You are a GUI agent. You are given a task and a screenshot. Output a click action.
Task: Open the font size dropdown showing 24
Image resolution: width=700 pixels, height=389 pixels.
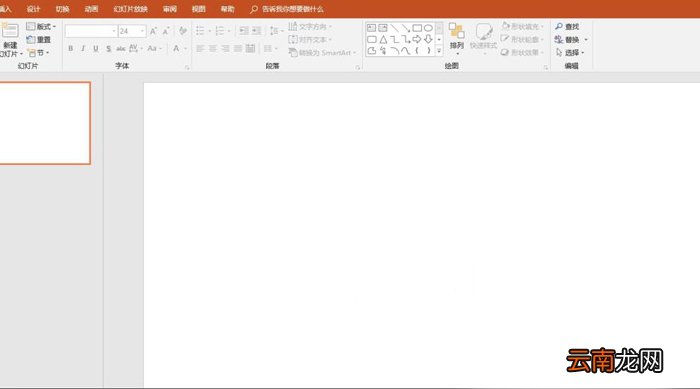(x=142, y=31)
